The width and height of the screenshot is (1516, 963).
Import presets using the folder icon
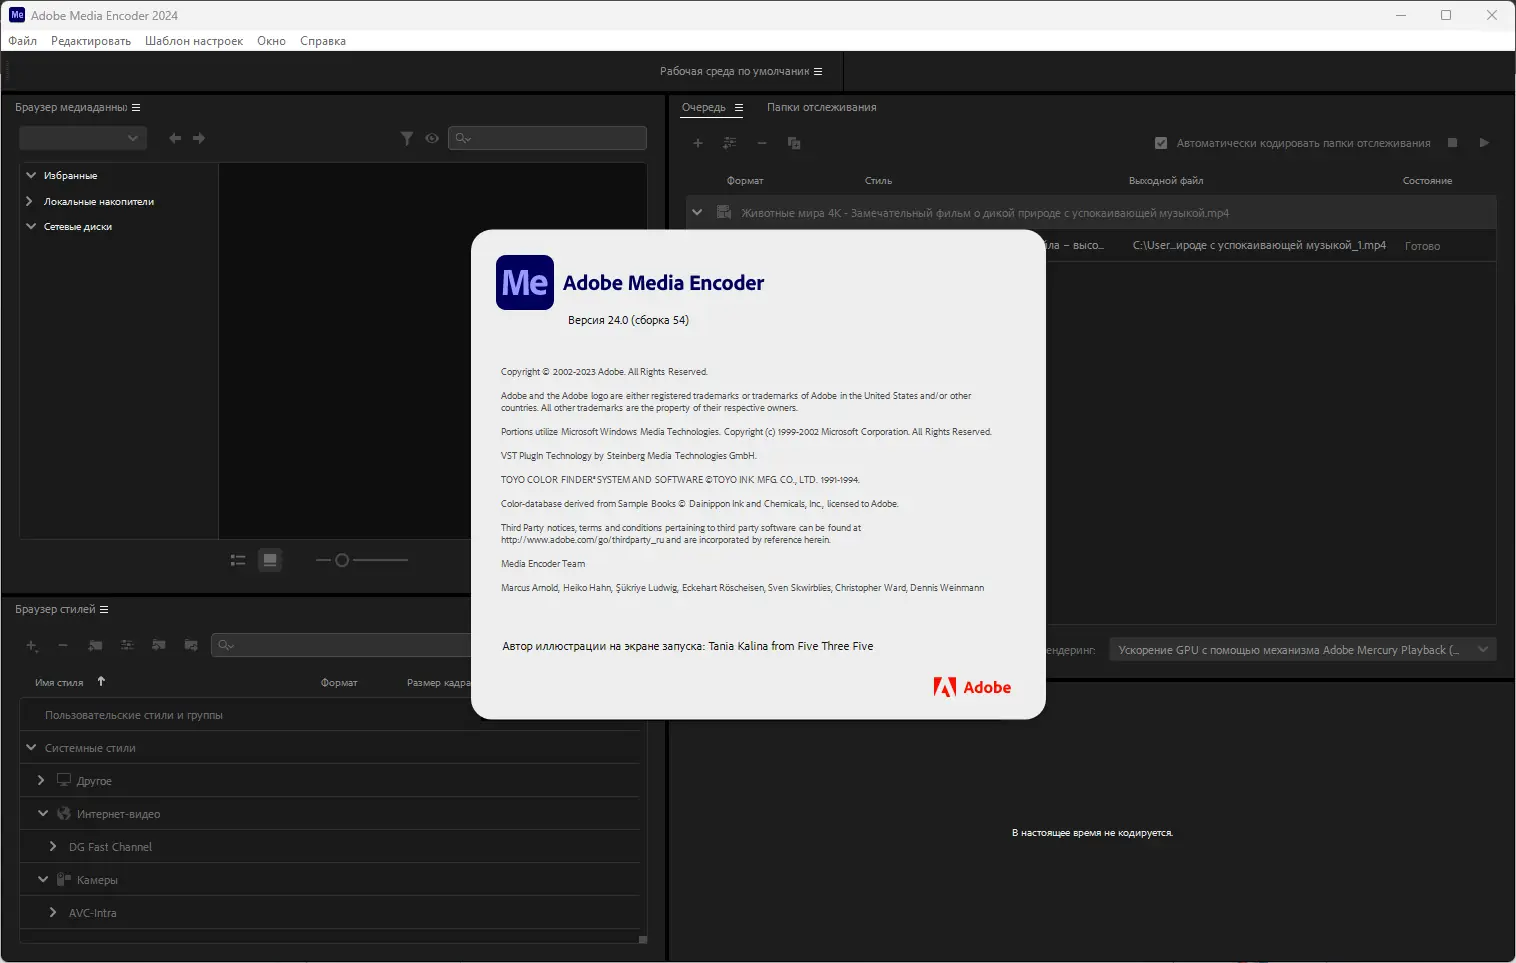pos(159,645)
